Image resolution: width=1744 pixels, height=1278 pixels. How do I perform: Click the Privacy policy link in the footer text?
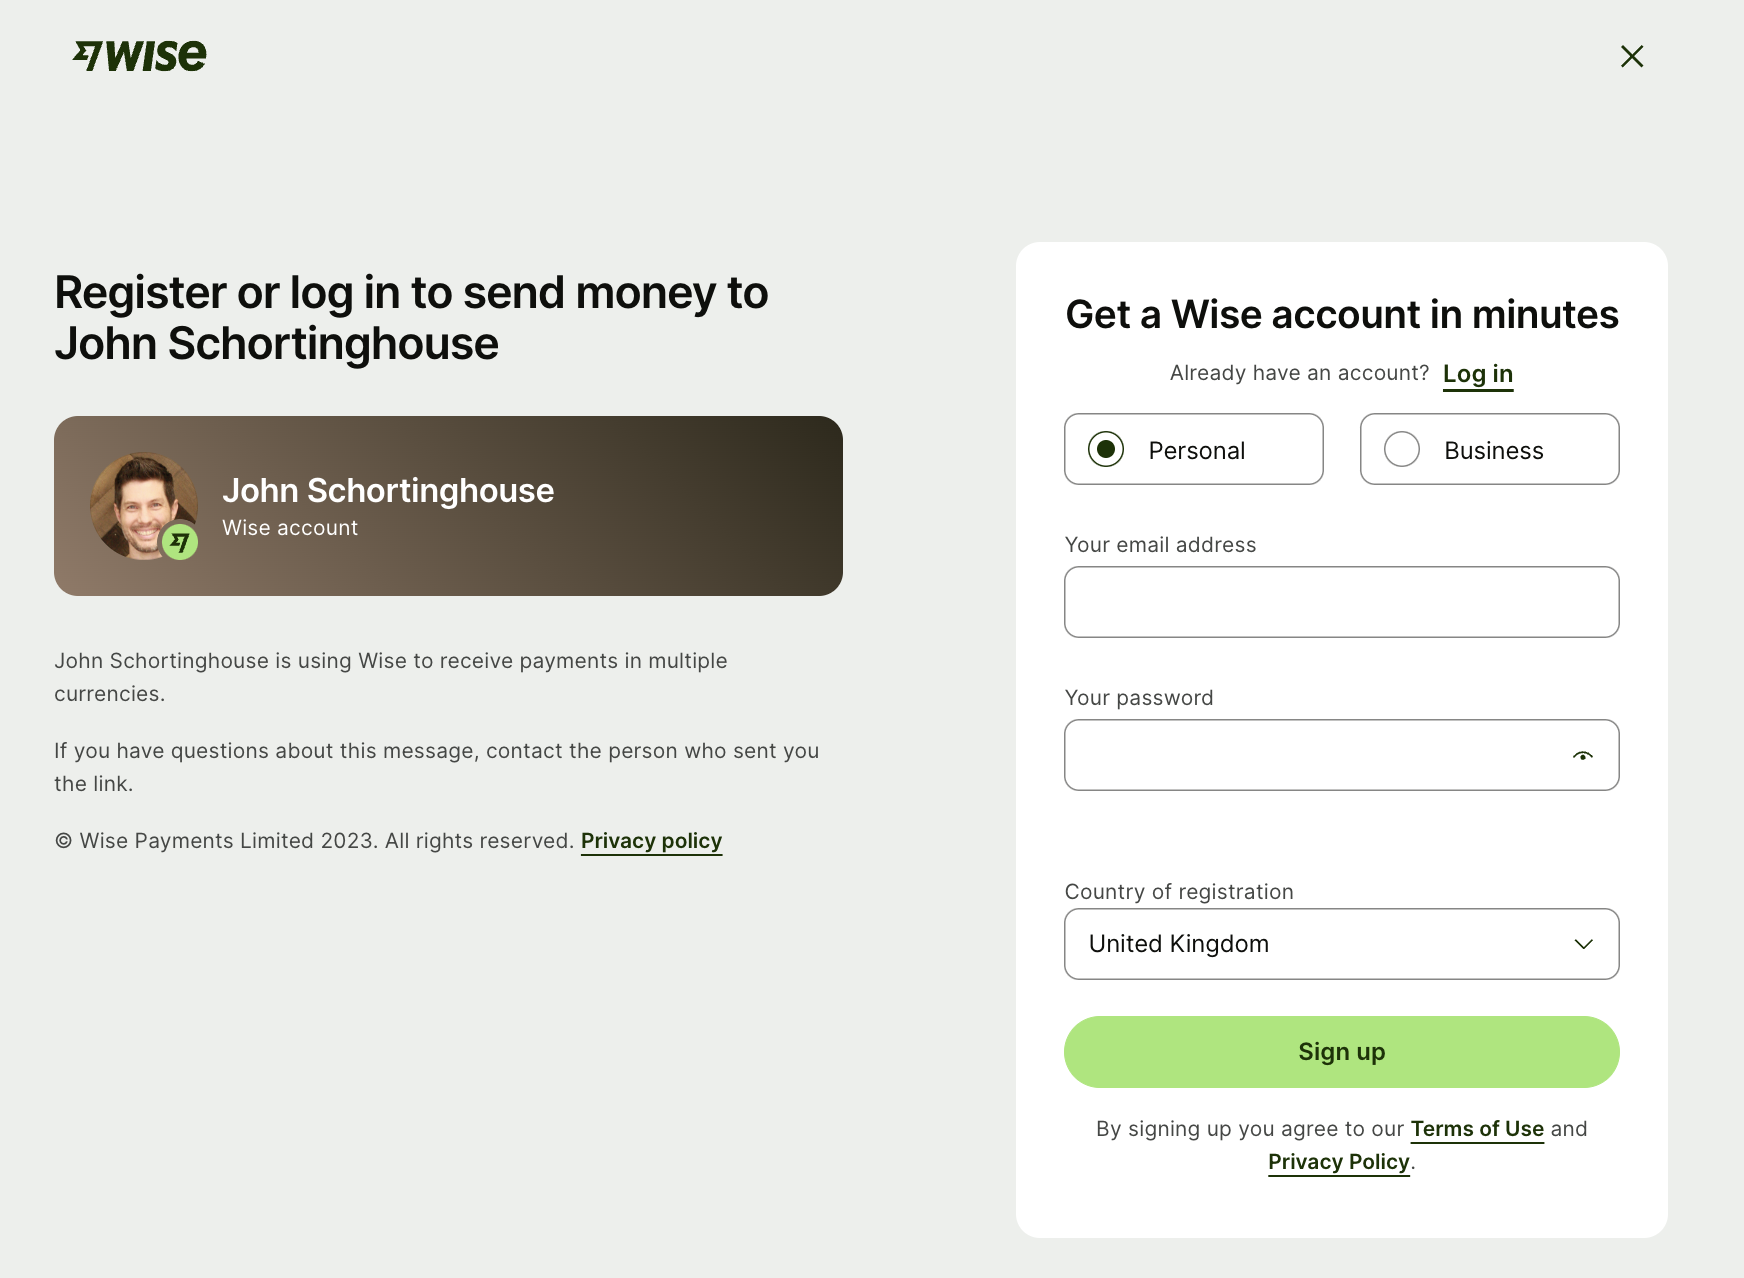pyautogui.click(x=651, y=841)
